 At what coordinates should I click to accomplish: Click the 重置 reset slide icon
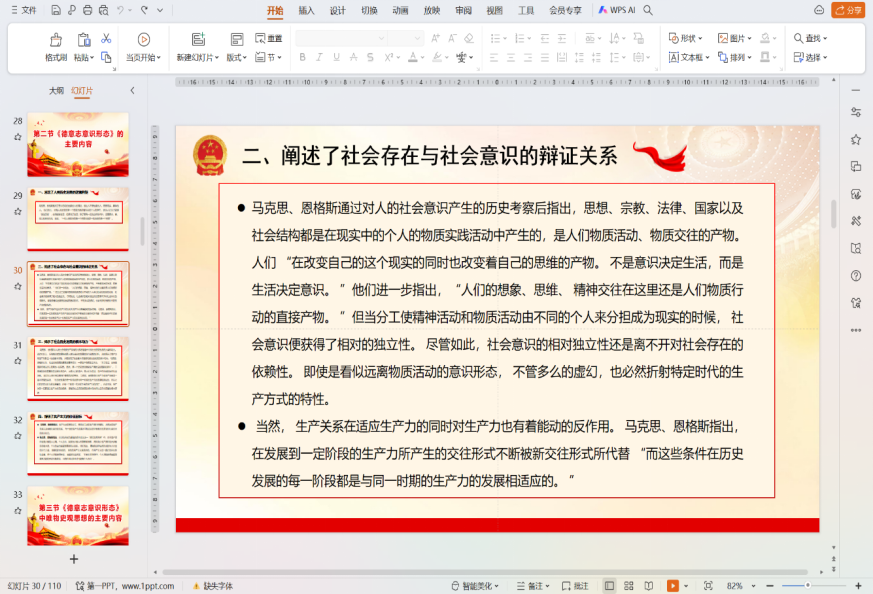click(x=269, y=38)
